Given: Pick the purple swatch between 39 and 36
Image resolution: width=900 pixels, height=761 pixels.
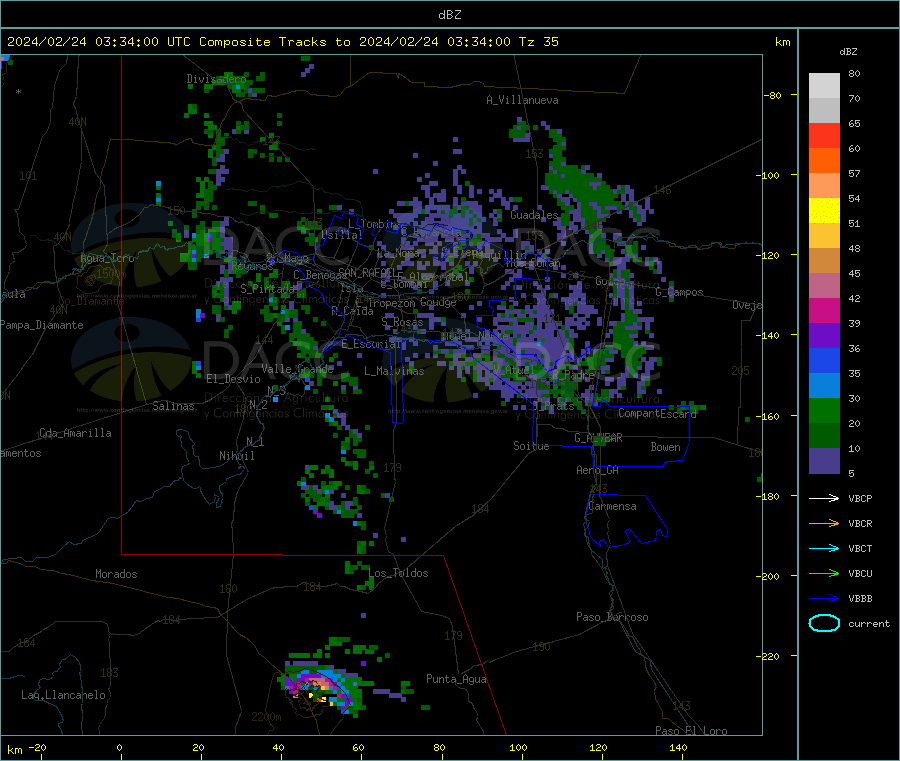Looking at the screenshot, I should point(824,336).
